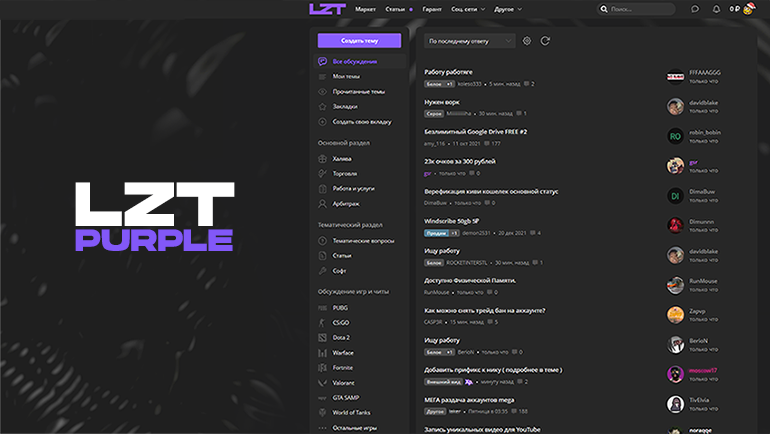
Task: Open GTA SAMP forum icon
Action: tap(322, 398)
